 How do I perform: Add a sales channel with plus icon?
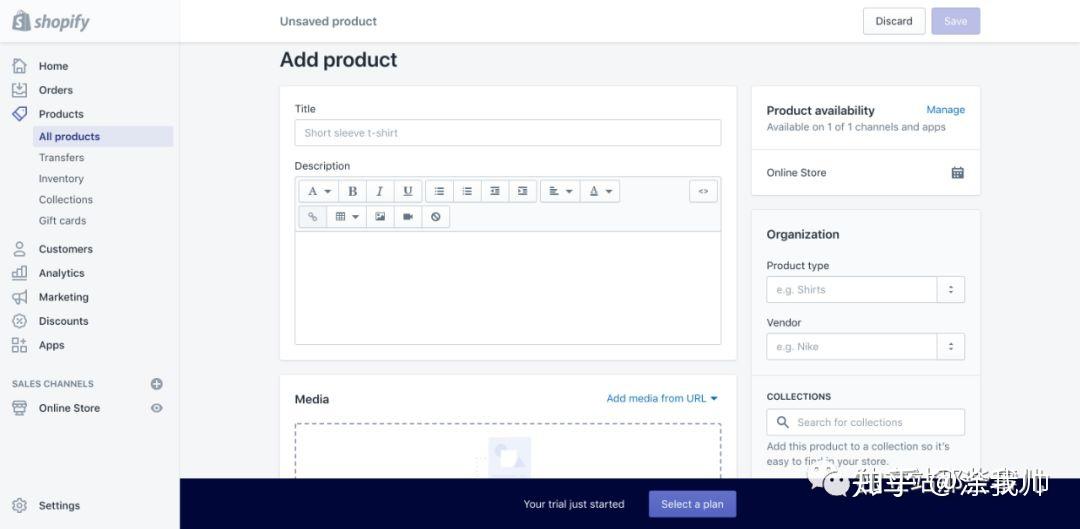pos(156,384)
